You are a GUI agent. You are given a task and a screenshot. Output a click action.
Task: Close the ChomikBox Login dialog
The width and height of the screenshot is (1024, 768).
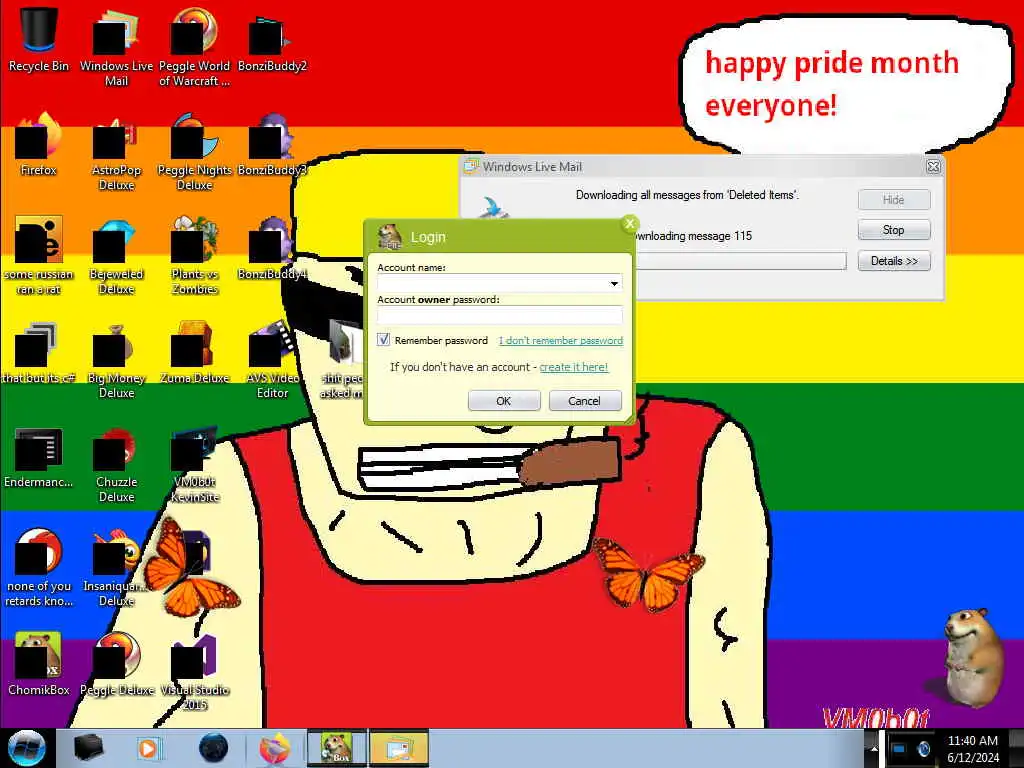(630, 224)
